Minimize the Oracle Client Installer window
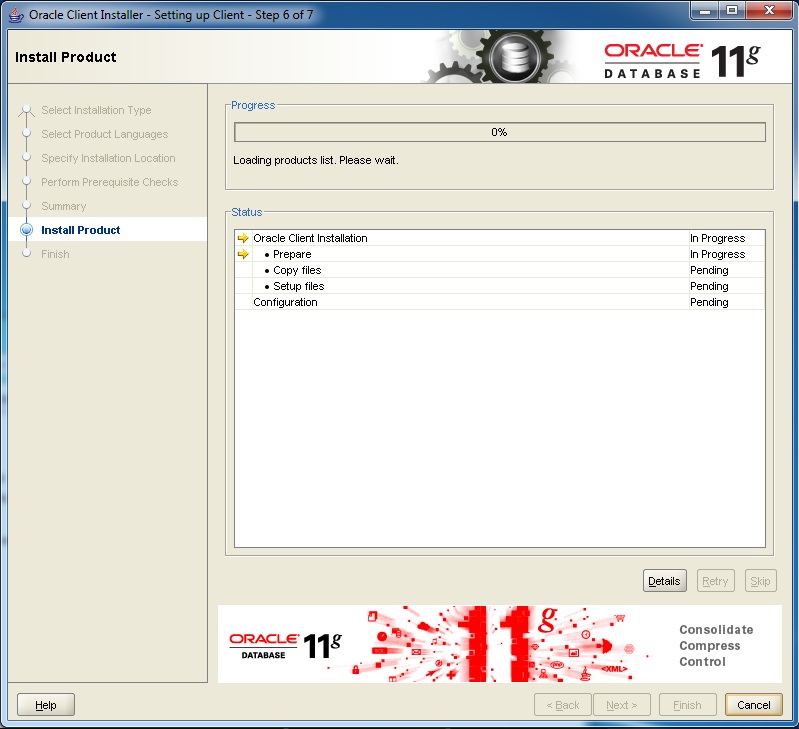This screenshot has width=799, height=729. click(x=705, y=11)
